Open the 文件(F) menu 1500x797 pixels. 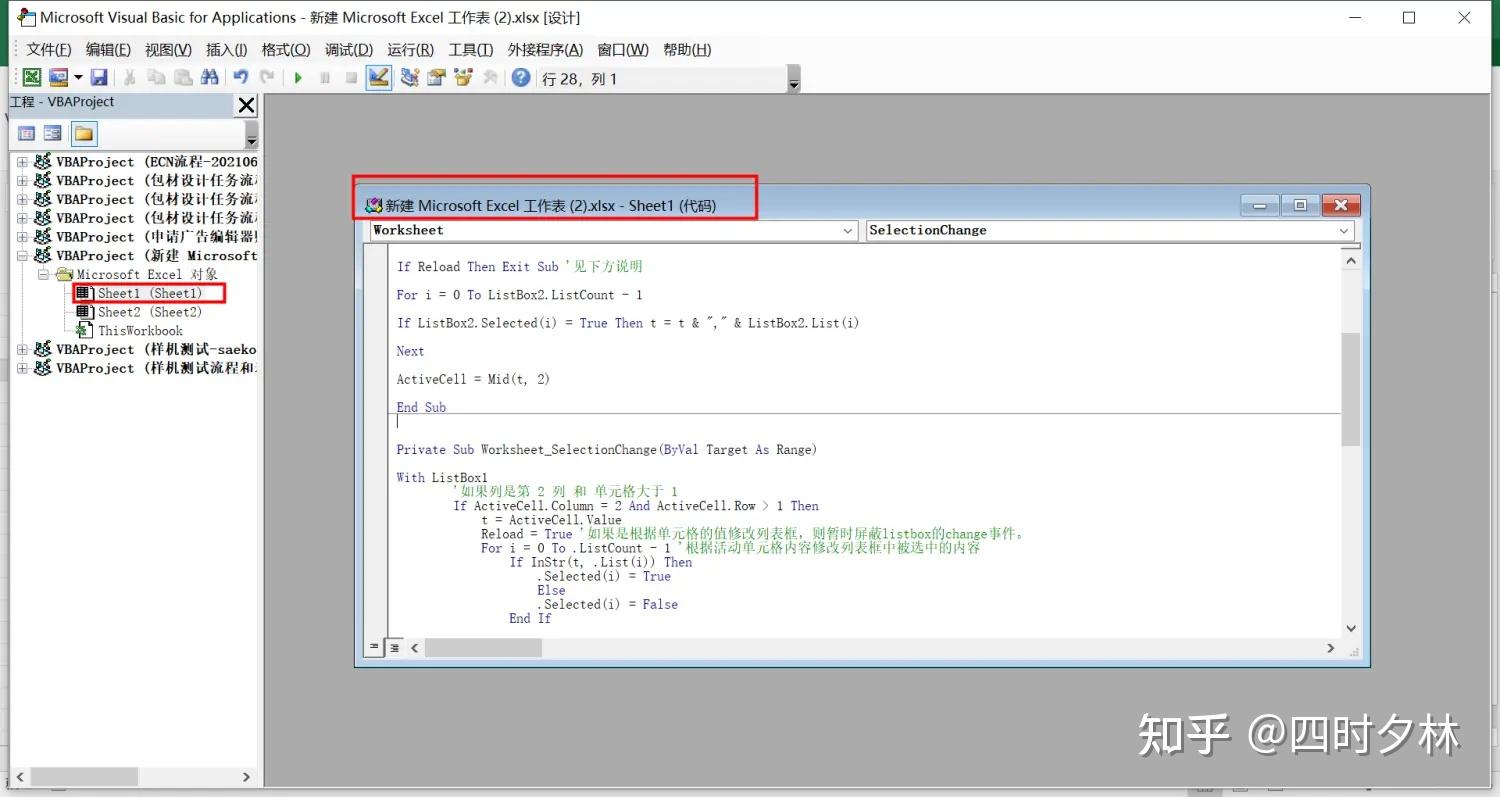[49, 49]
